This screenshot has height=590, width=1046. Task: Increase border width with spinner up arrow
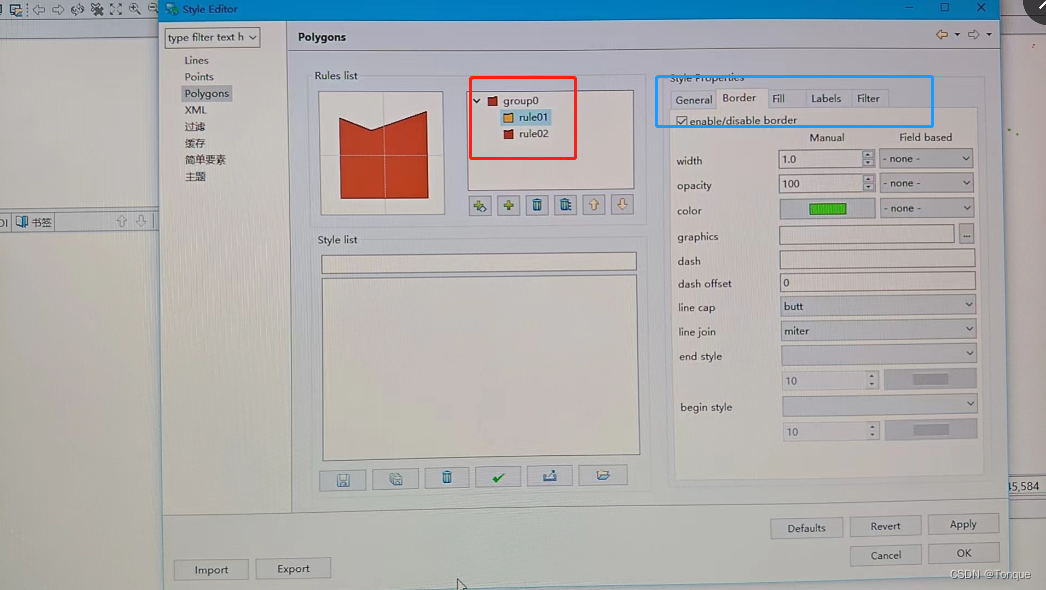(868, 154)
